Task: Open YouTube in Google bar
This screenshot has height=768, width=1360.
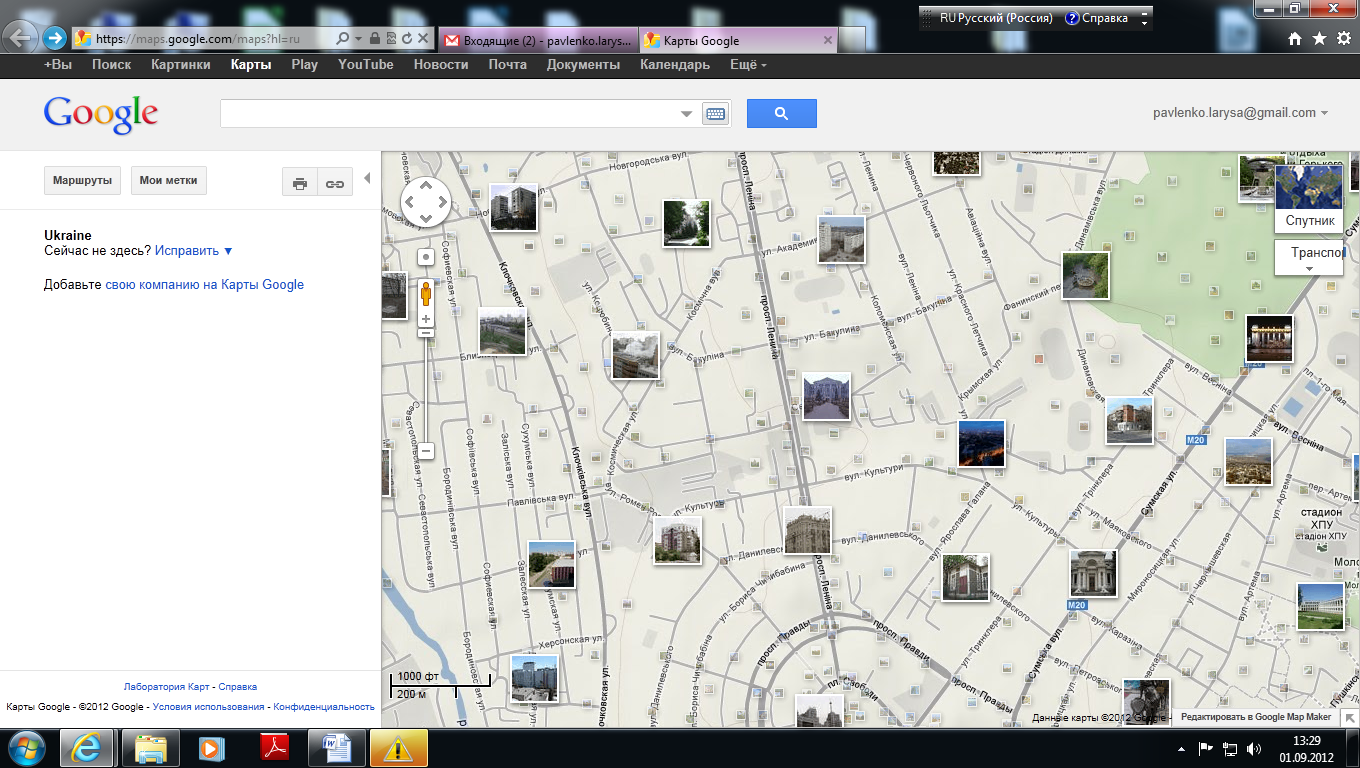Action: click(366, 64)
